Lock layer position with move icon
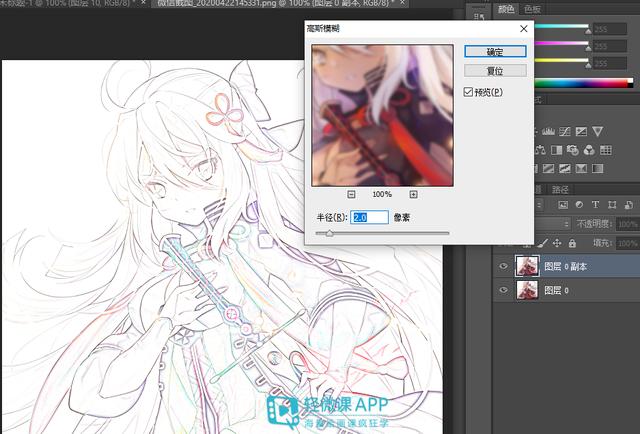640x434 pixels. 557,243
